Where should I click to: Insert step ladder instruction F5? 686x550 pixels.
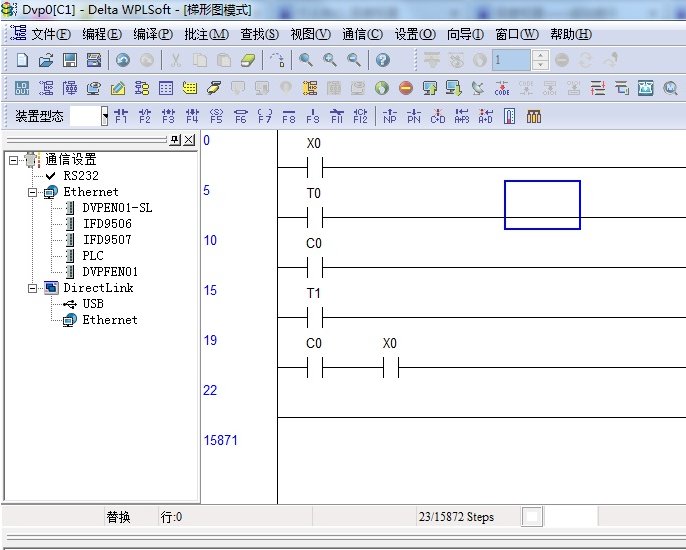(217, 116)
